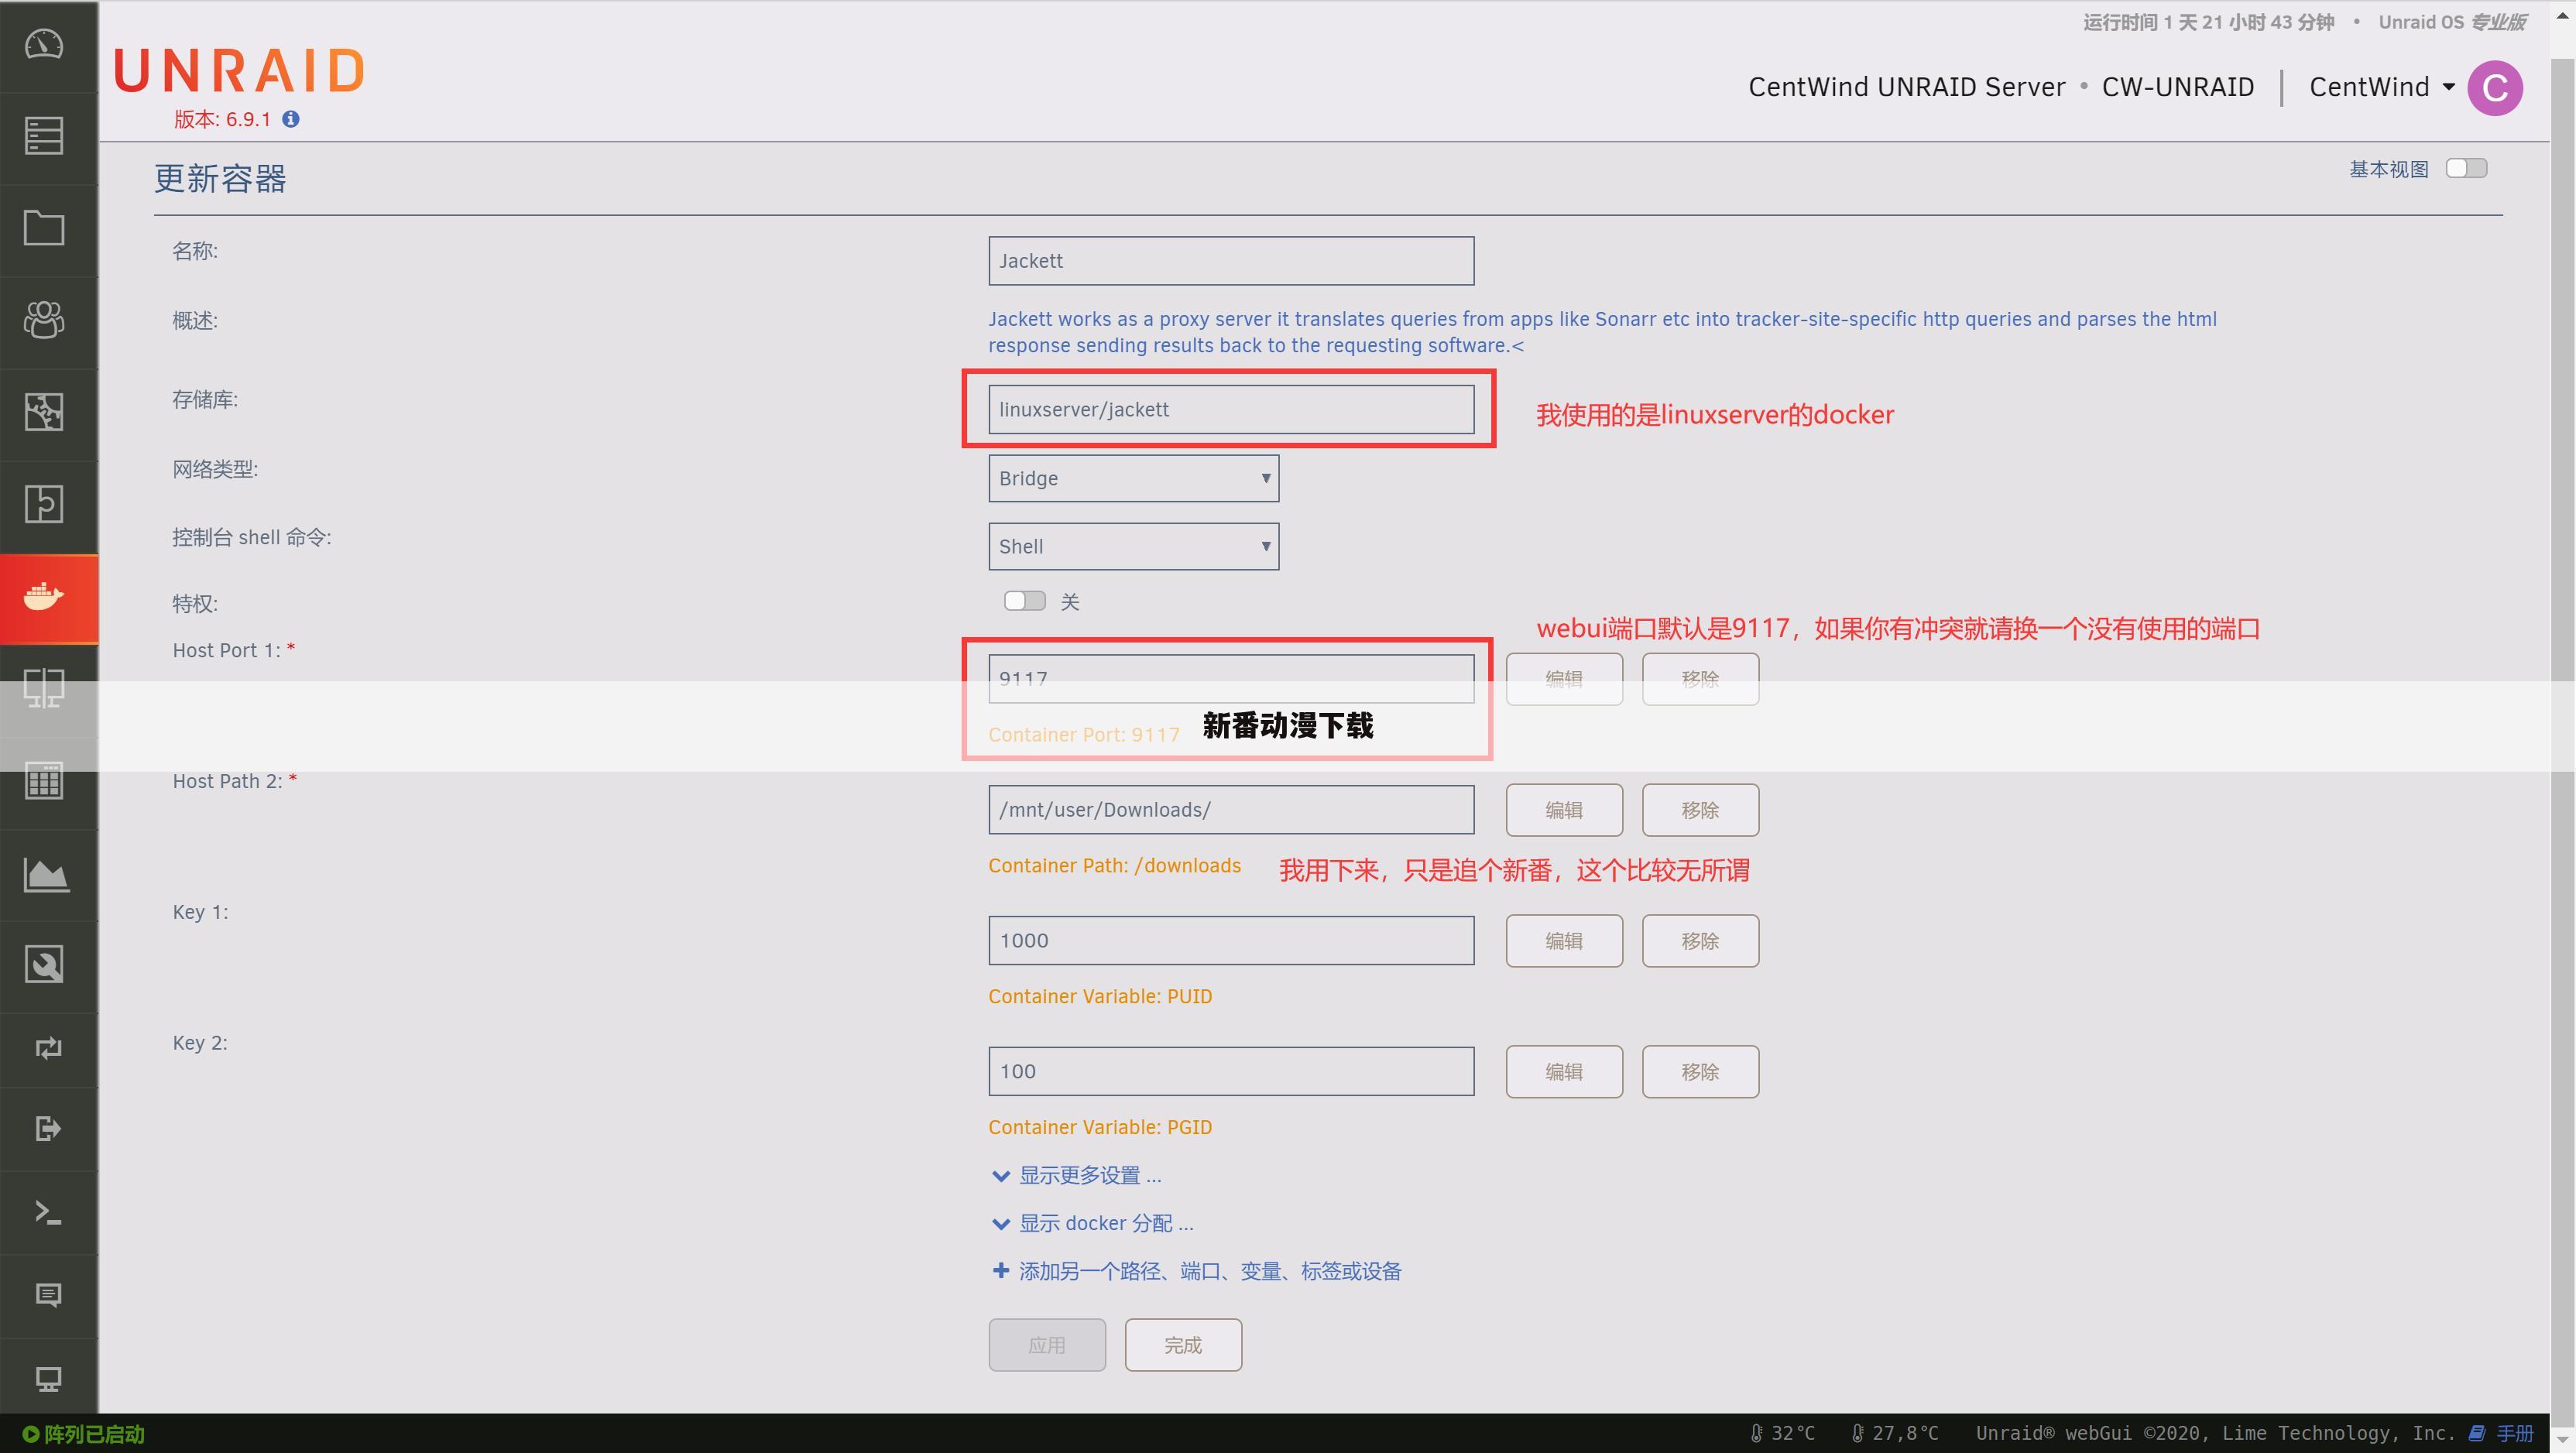Open the Tools wrench sidebar icon
This screenshot has height=1453, width=2576.
coord(44,965)
